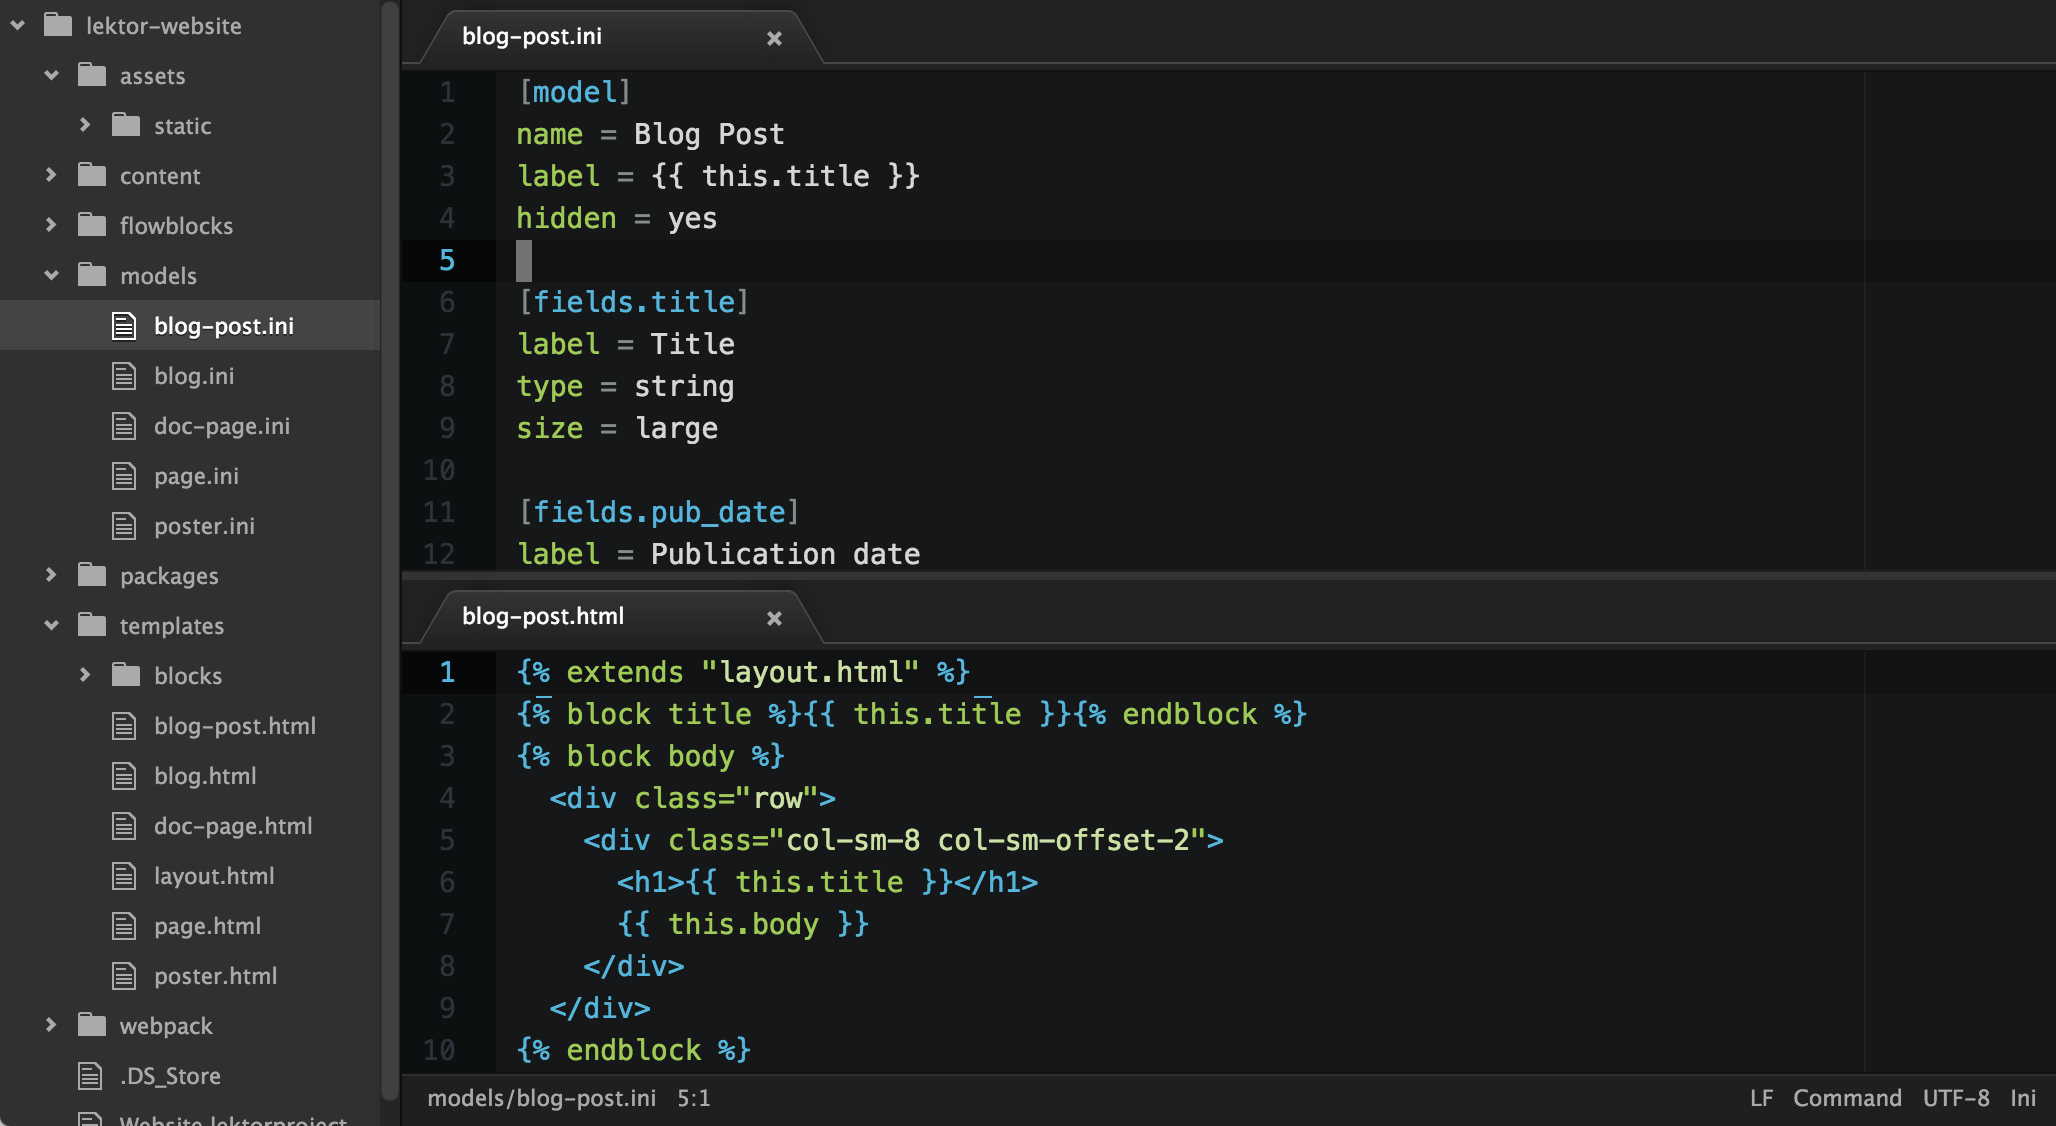Click the page.ini file icon
The width and height of the screenshot is (2056, 1126).
point(124,476)
